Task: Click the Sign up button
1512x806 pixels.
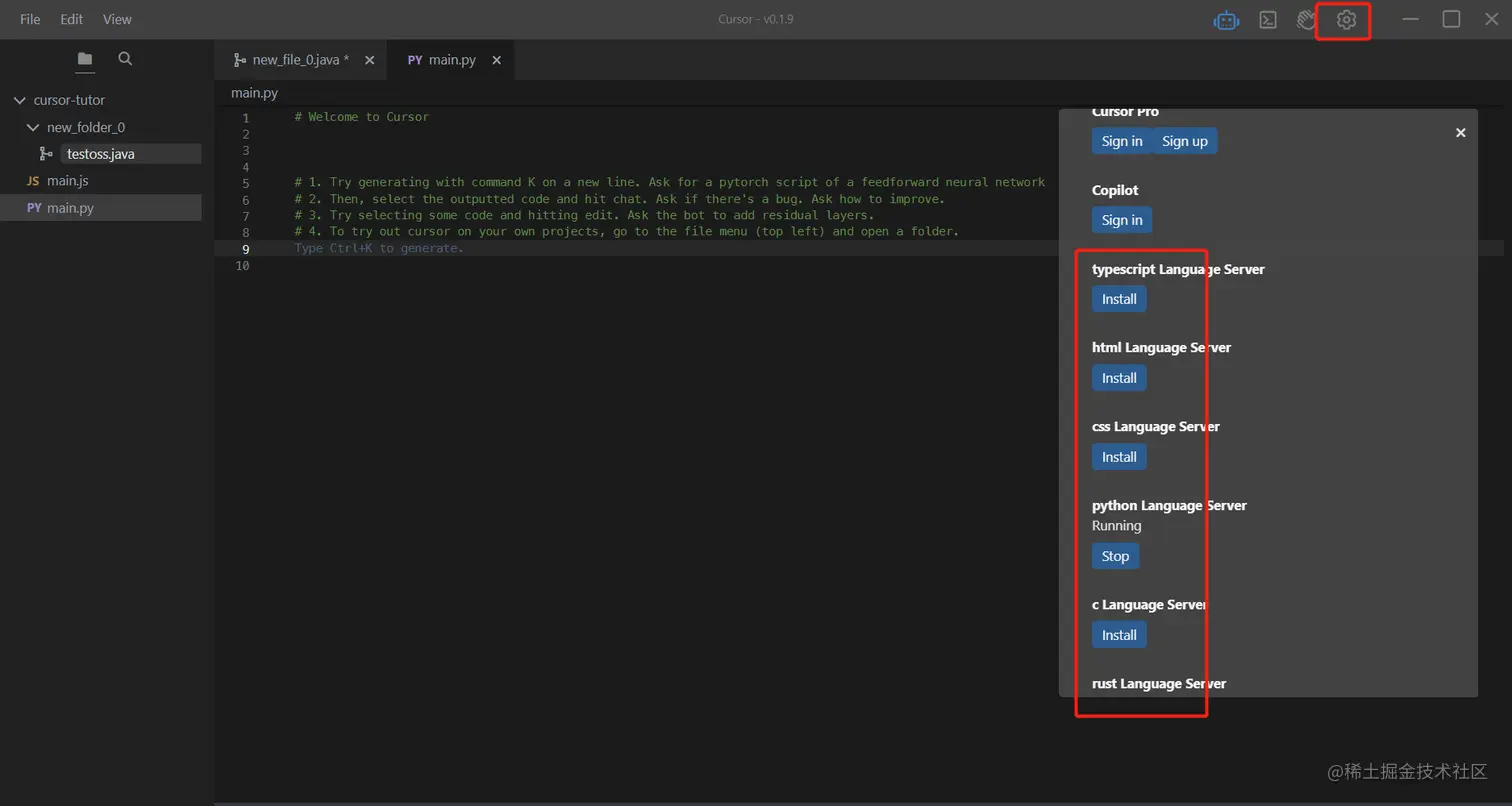Action: click(1185, 141)
